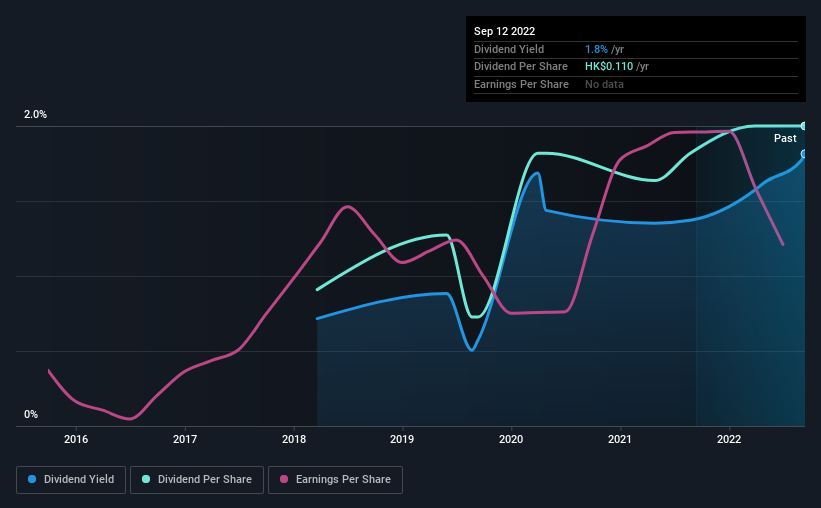Click the 2022 x-axis label

(x=729, y=439)
